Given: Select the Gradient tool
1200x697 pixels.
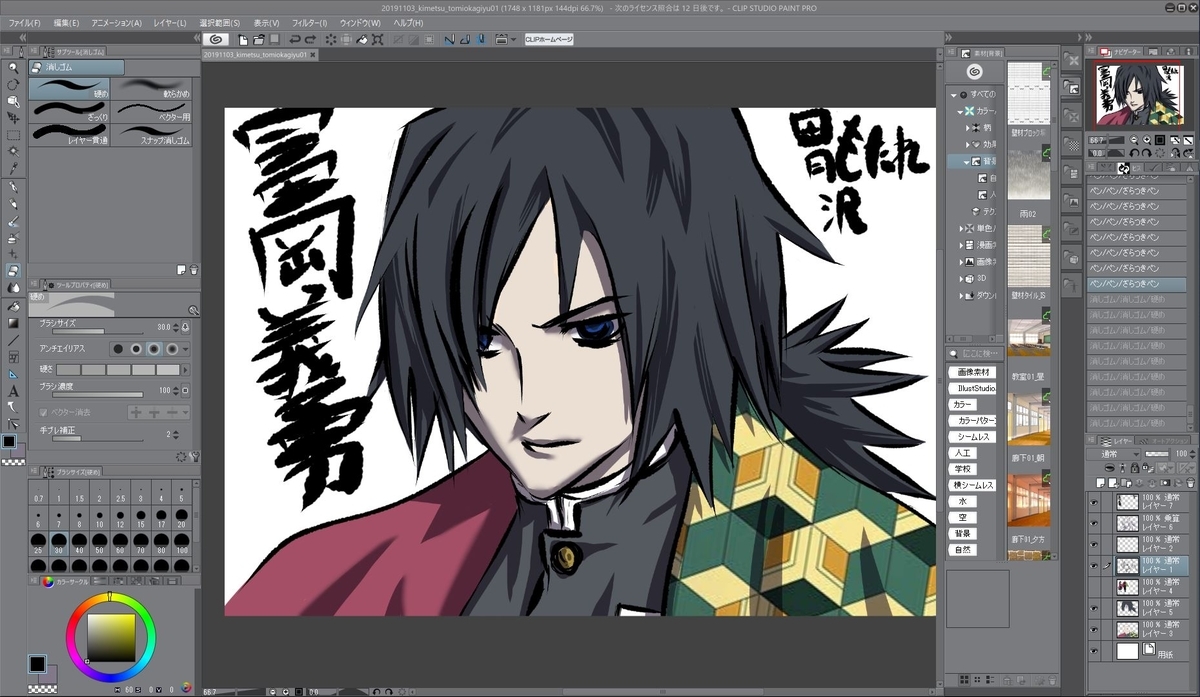Looking at the screenshot, I should tap(13, 323).
